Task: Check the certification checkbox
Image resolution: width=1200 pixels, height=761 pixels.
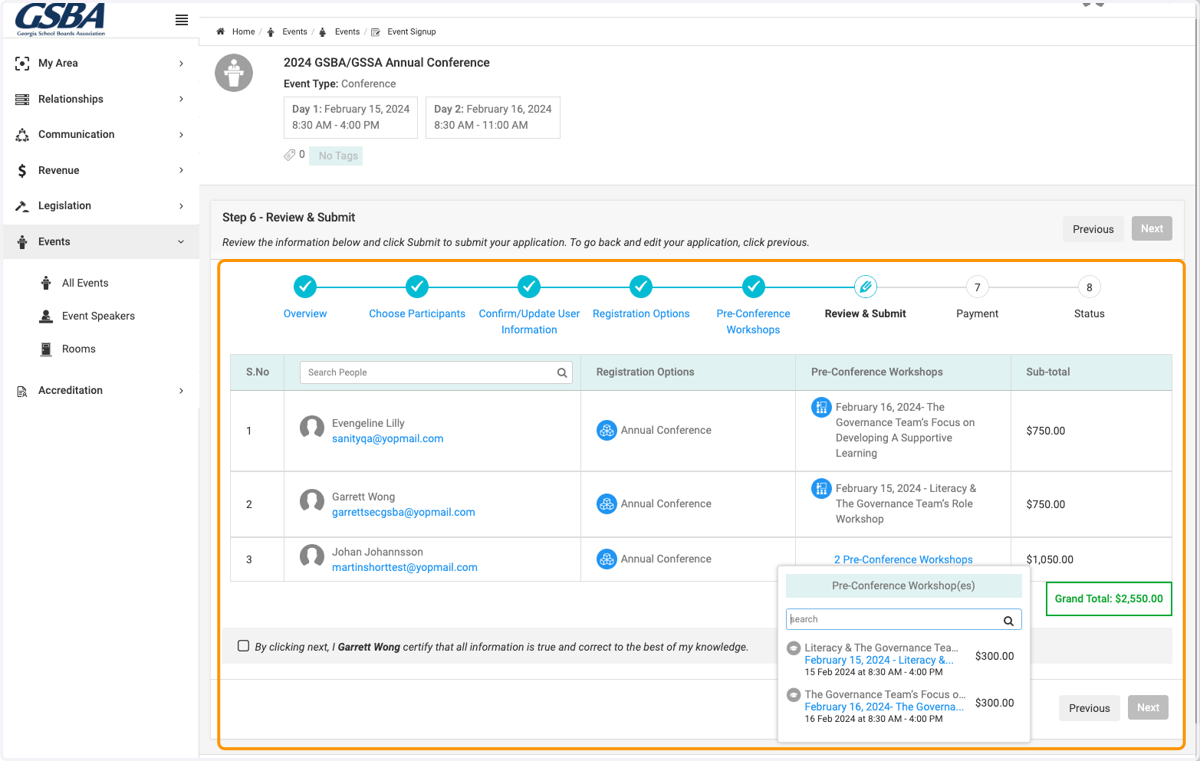Action: pos(243,646)
